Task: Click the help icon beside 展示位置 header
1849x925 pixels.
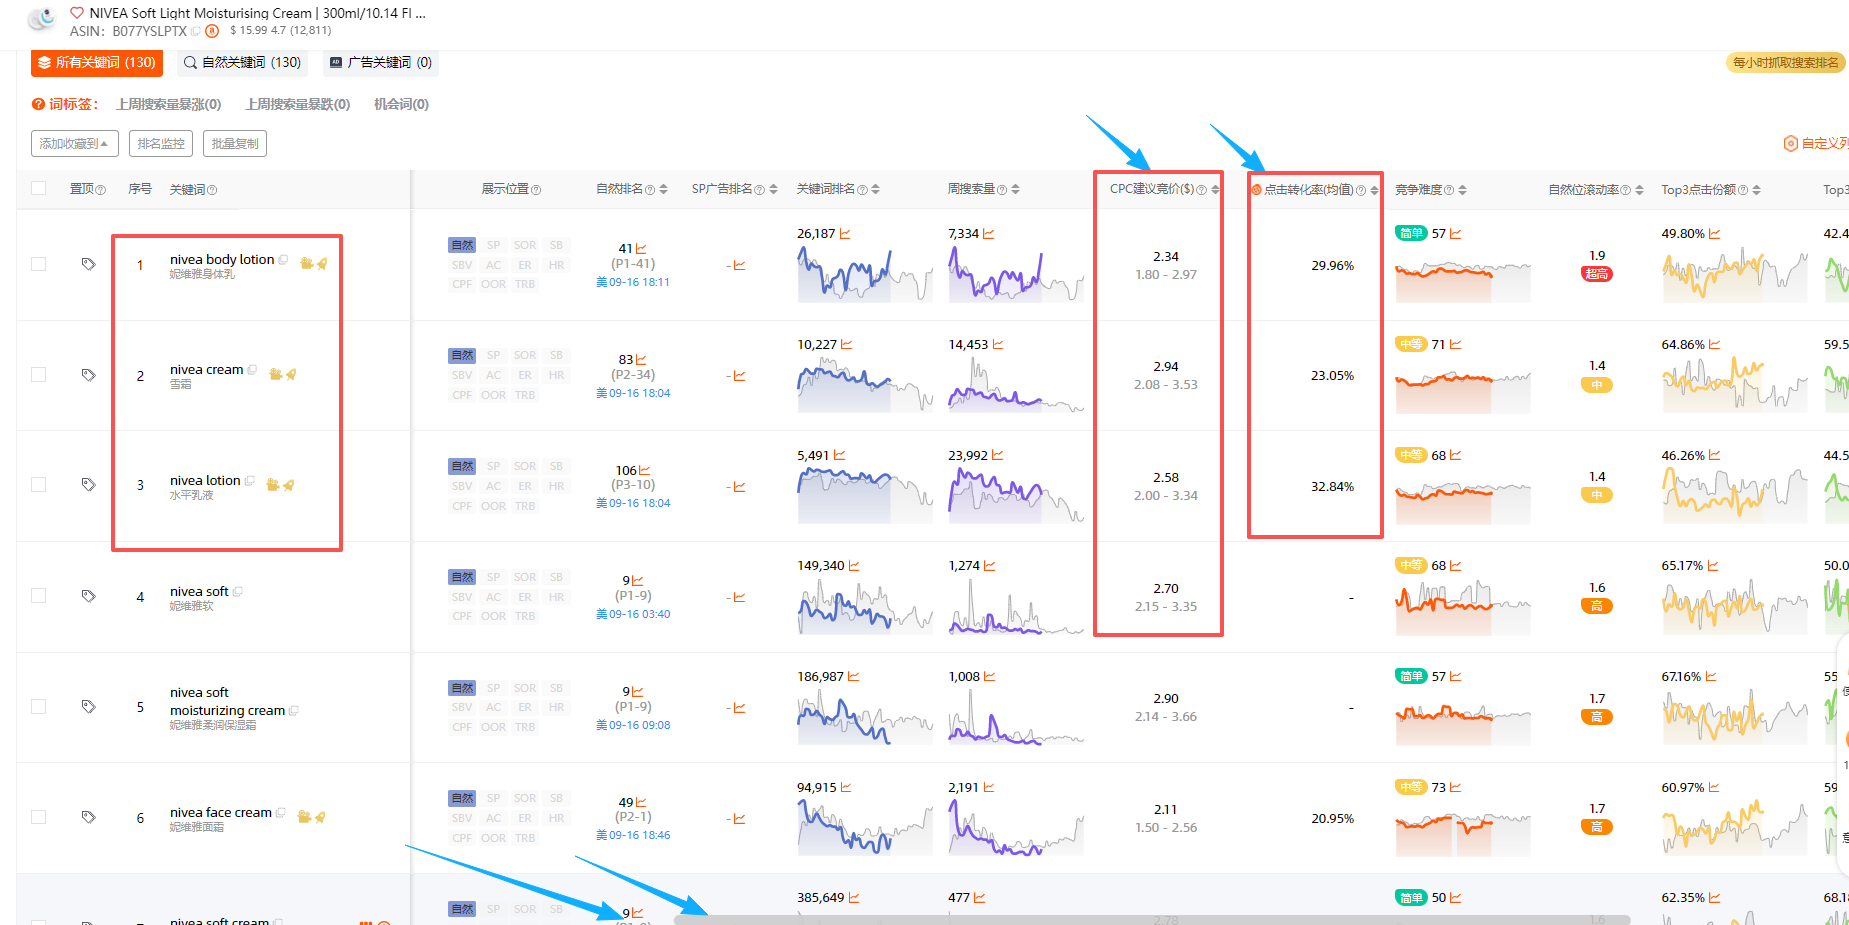Action: point(536,190)
